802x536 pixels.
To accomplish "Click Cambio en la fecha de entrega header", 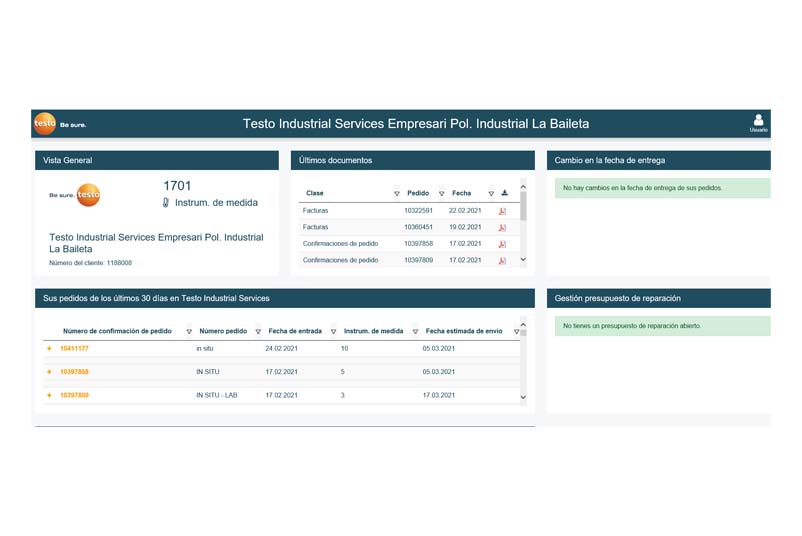I will pyautogui.click(x=659, y=160).
